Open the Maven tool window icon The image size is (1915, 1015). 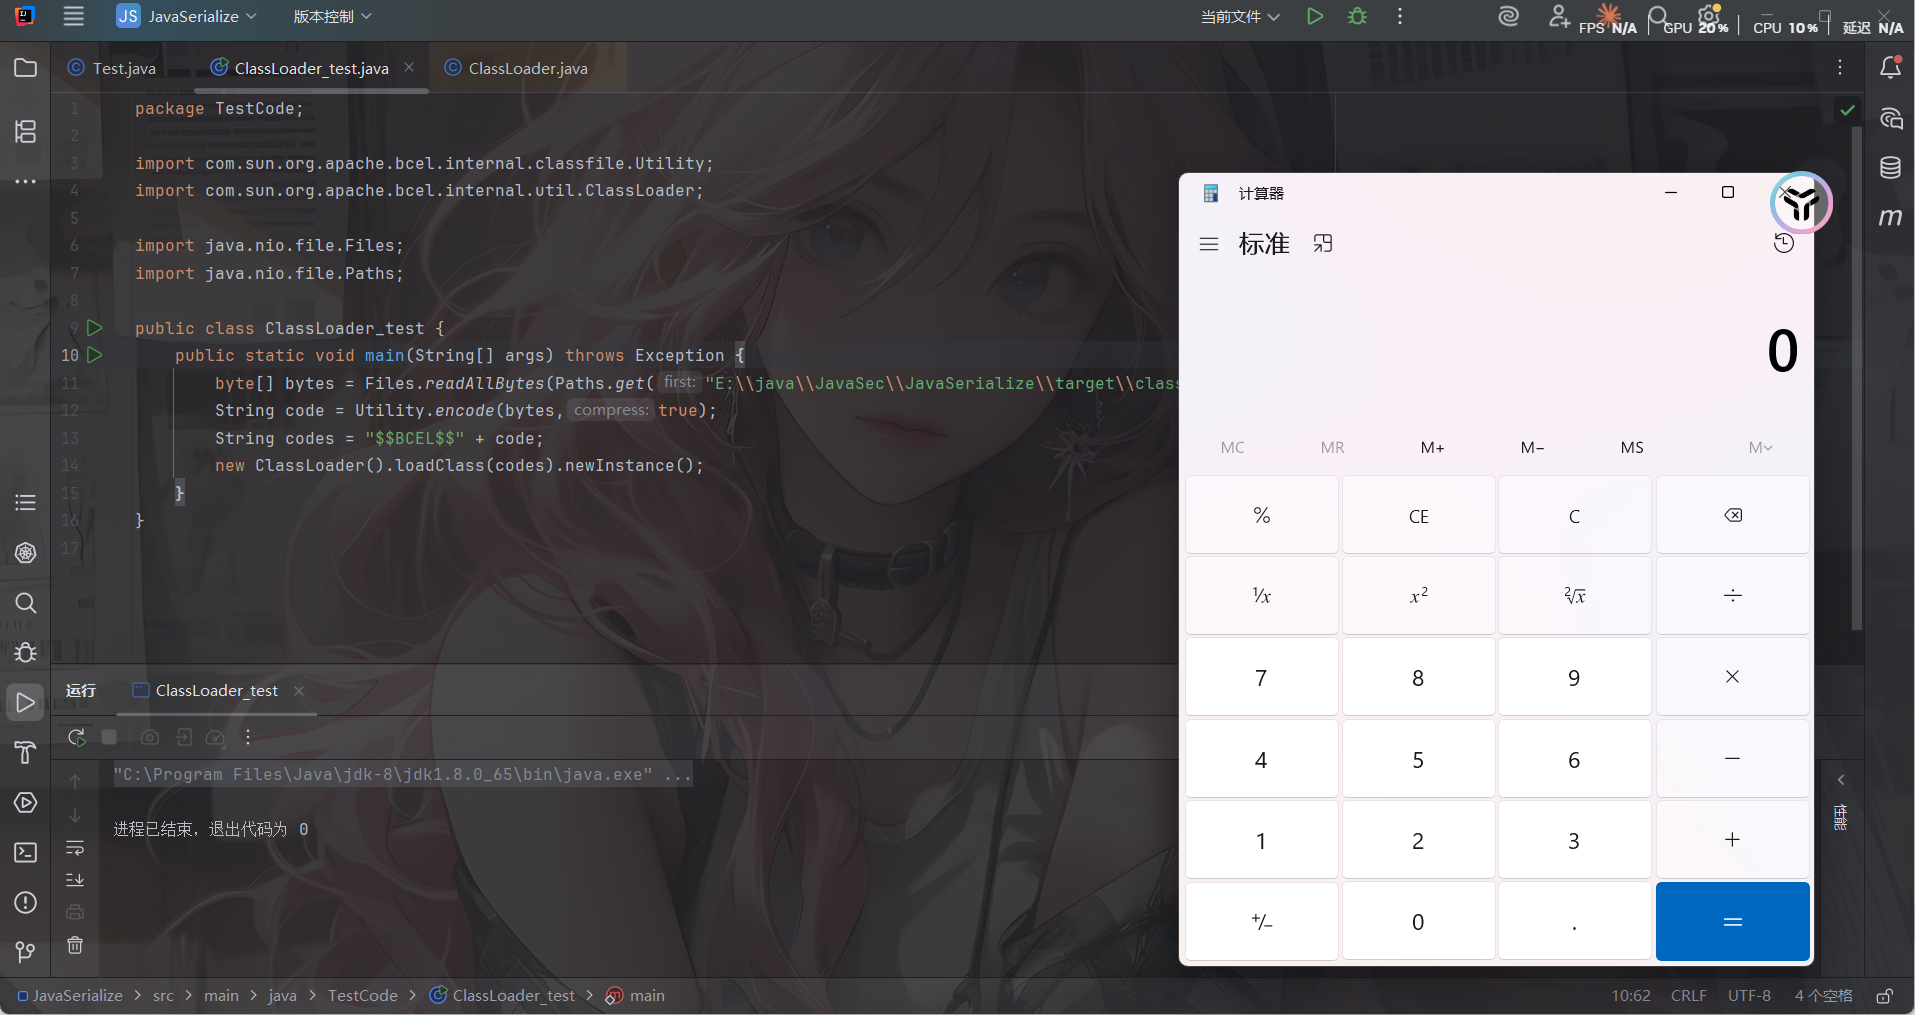[x=1890, y=217]
